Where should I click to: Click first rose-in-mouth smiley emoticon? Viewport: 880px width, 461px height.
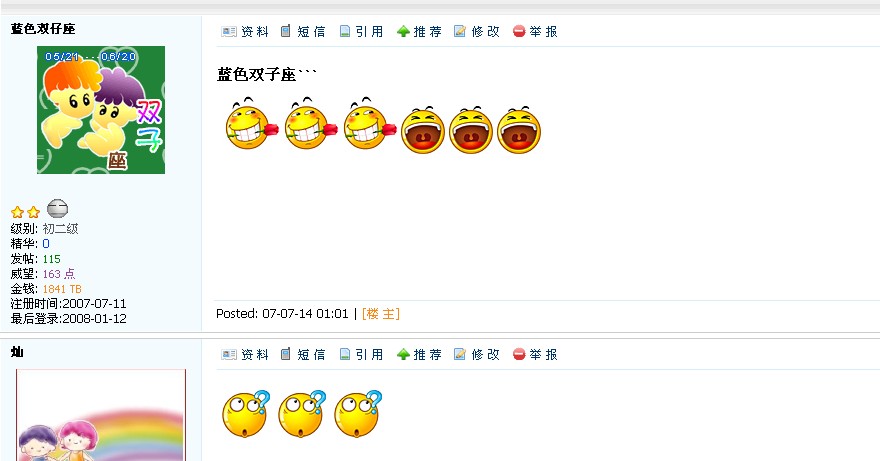251,124
